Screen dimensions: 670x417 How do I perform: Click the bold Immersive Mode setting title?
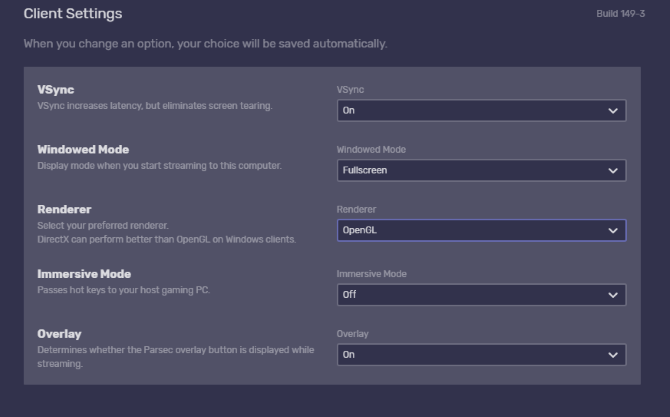click(84, 274)
